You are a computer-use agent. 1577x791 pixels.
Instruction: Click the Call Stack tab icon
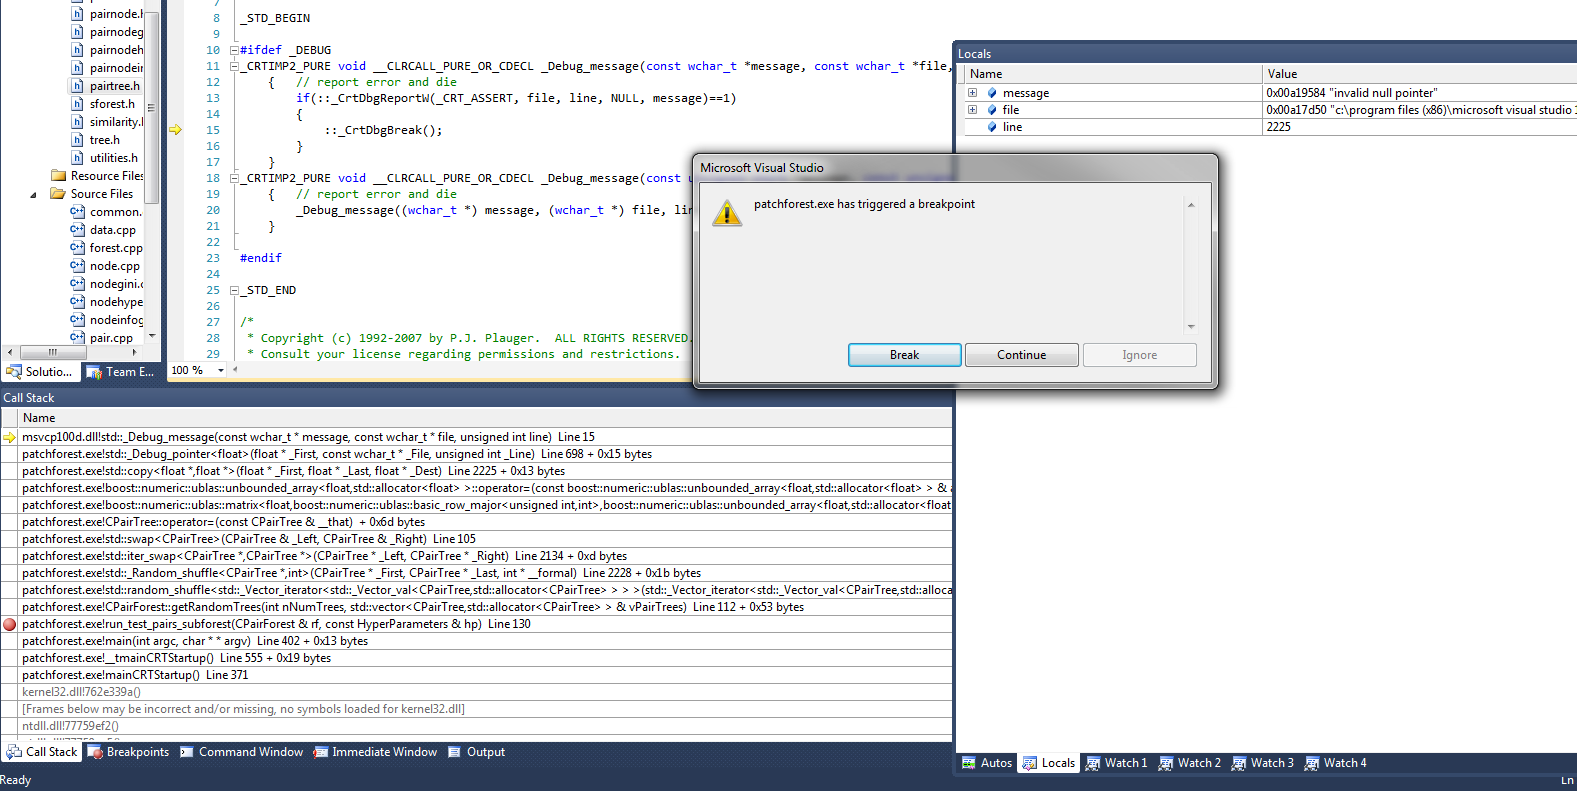[14, 752]
